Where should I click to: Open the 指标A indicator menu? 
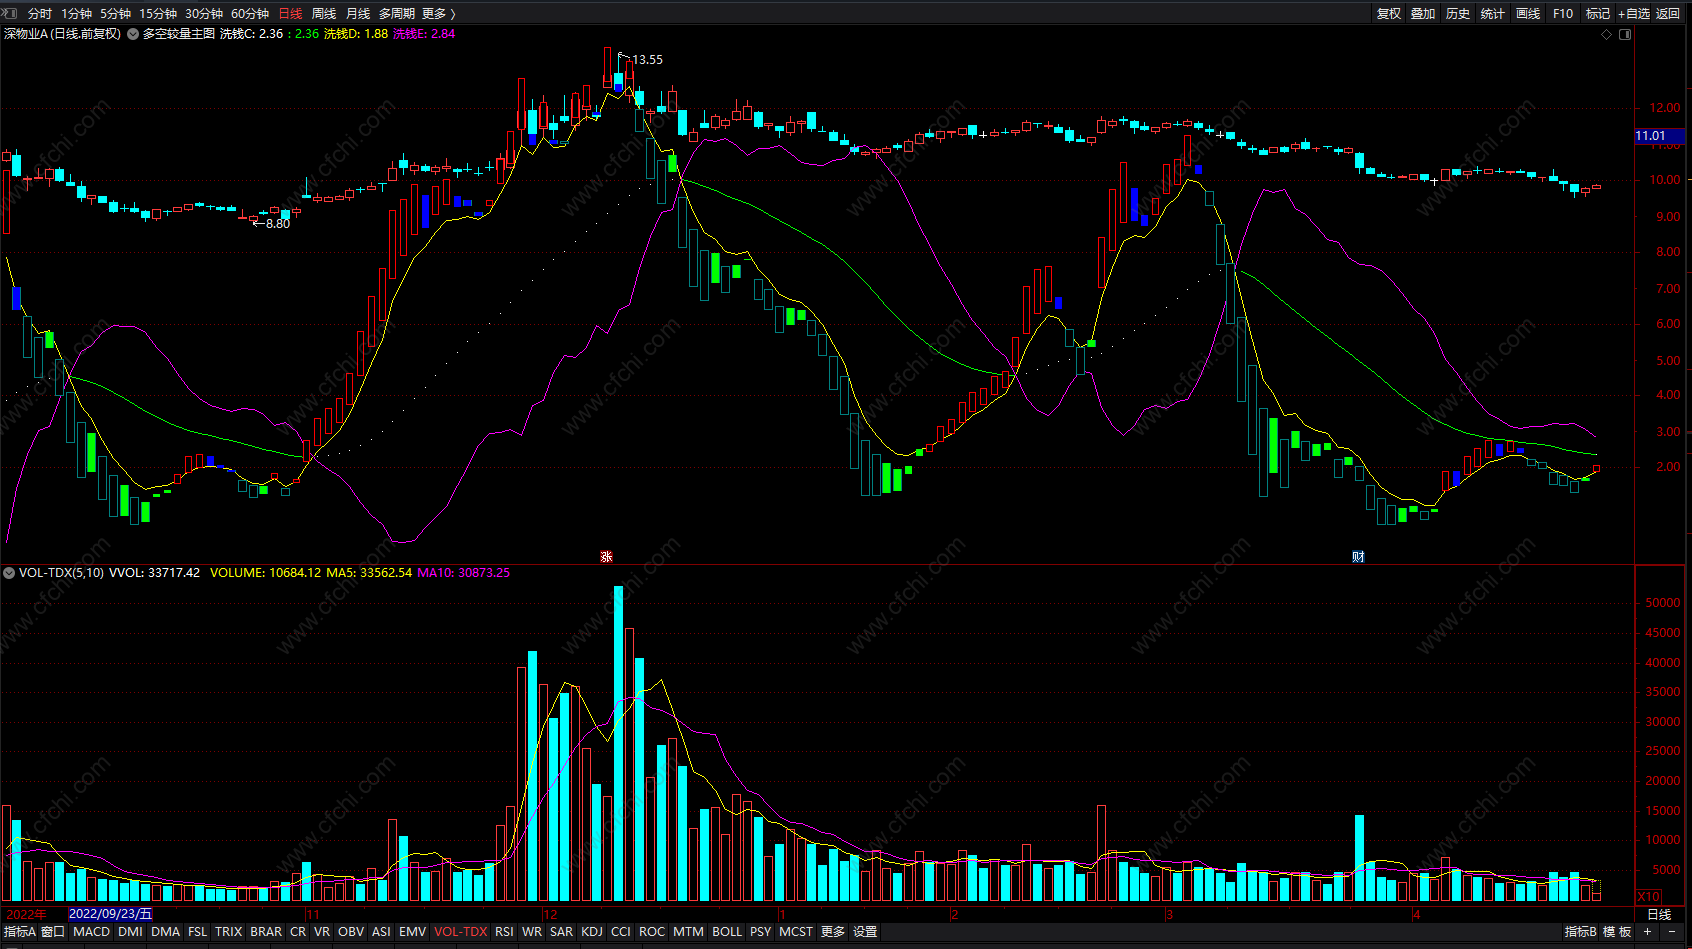(x=19, y=932)
